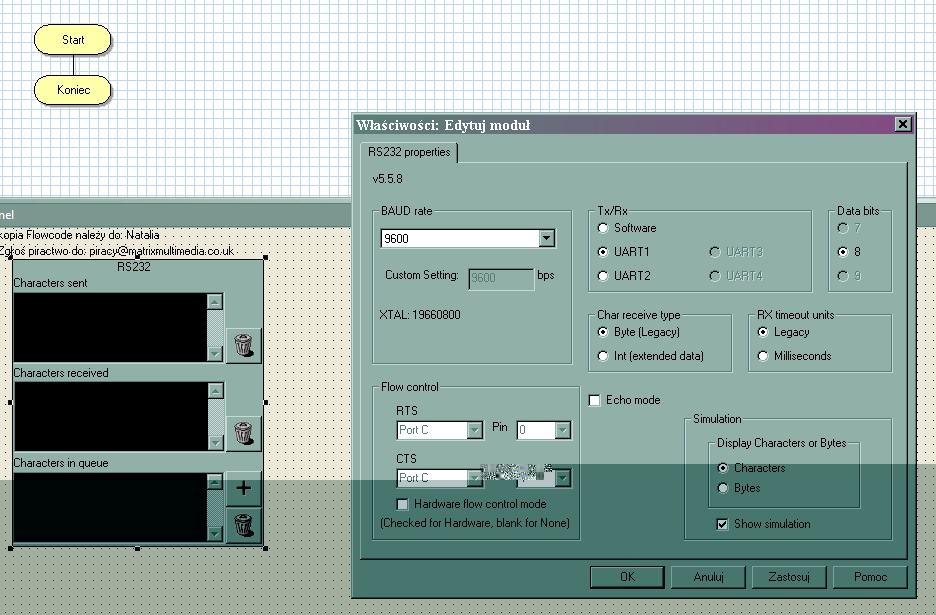Click inside the Characters received black display
The height and width of the screenshot is (615, 936).
(111, 416)
